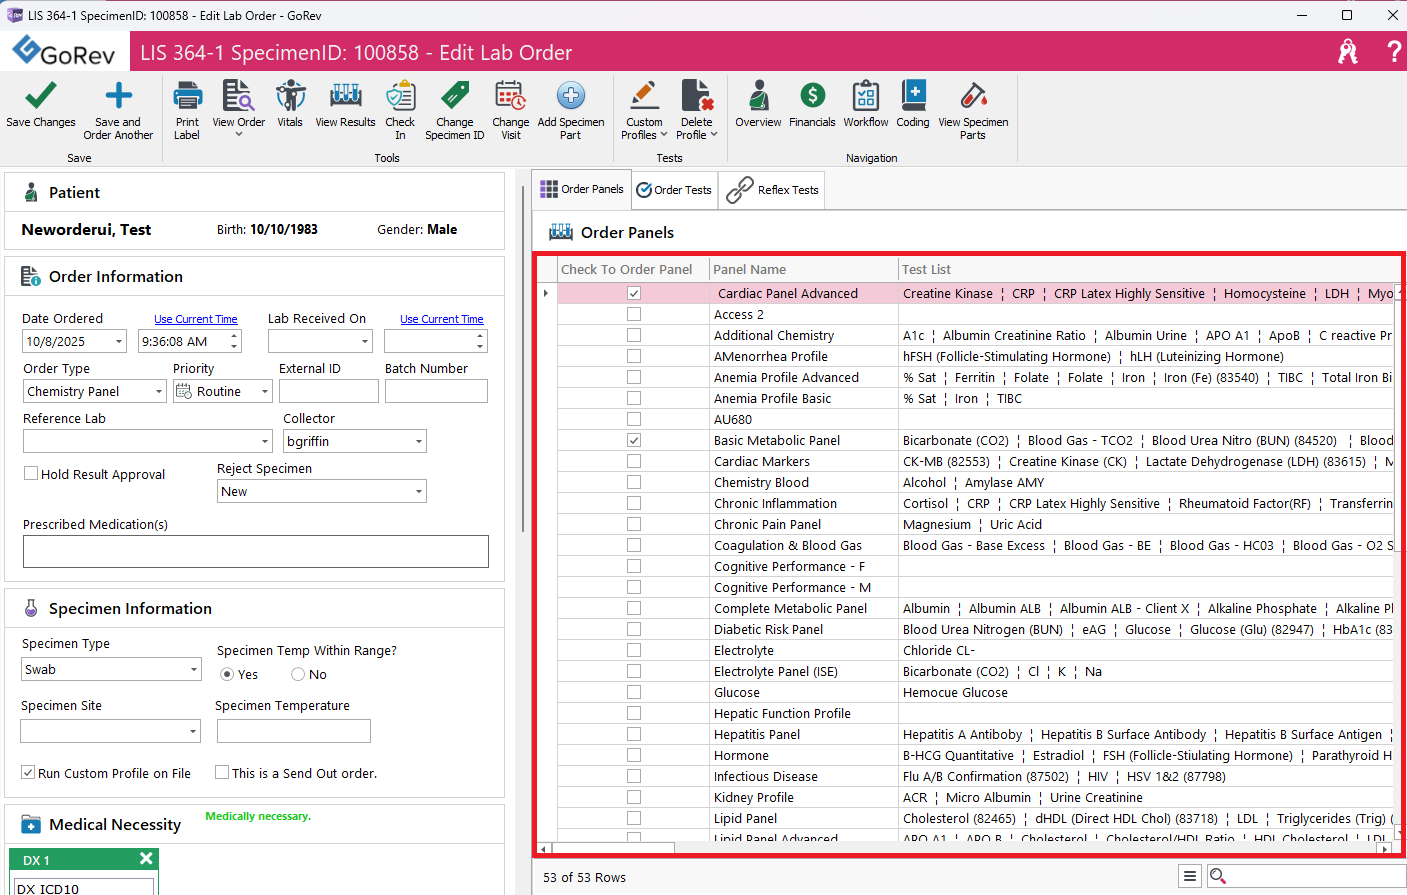The width and height of the screenshot is (1407, 895).
Task: Select No for specimen temp range
Action: point(298,675)
